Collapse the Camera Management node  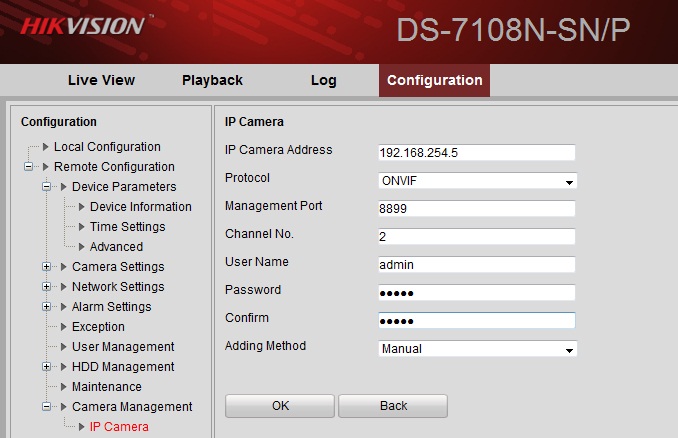[47, 406]
